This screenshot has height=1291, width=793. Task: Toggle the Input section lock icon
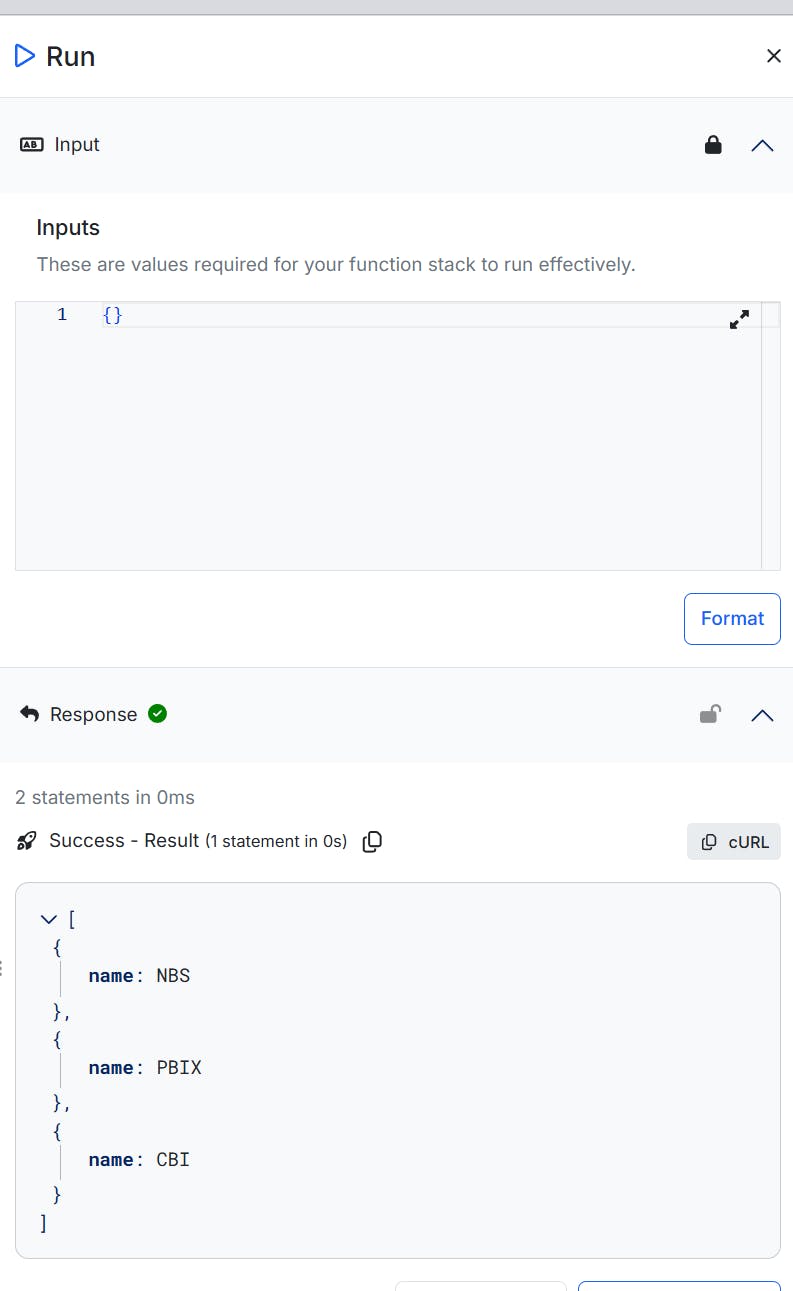pos(713,145)
